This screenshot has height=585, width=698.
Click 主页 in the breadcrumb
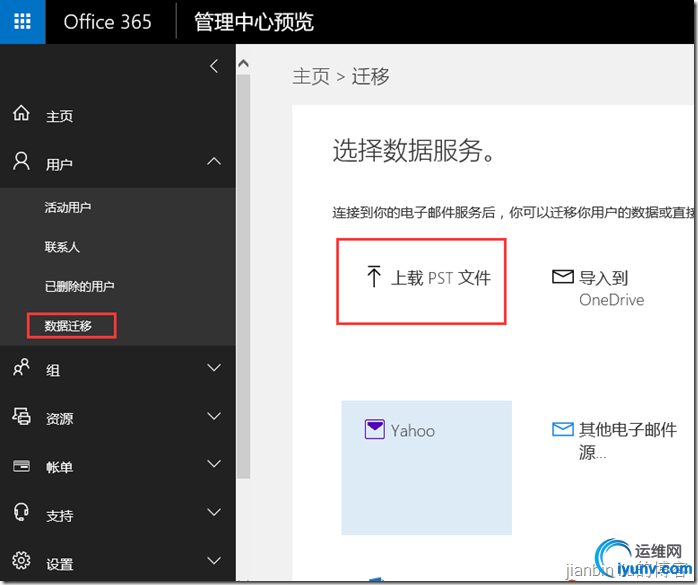pyautogui.click(x=311, y=77)
